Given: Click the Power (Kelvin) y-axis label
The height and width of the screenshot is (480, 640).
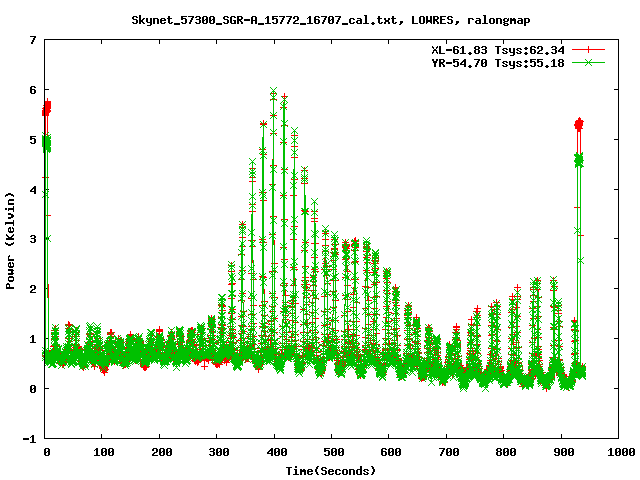Looking at the screenshot, I should (x=10, y=241).
